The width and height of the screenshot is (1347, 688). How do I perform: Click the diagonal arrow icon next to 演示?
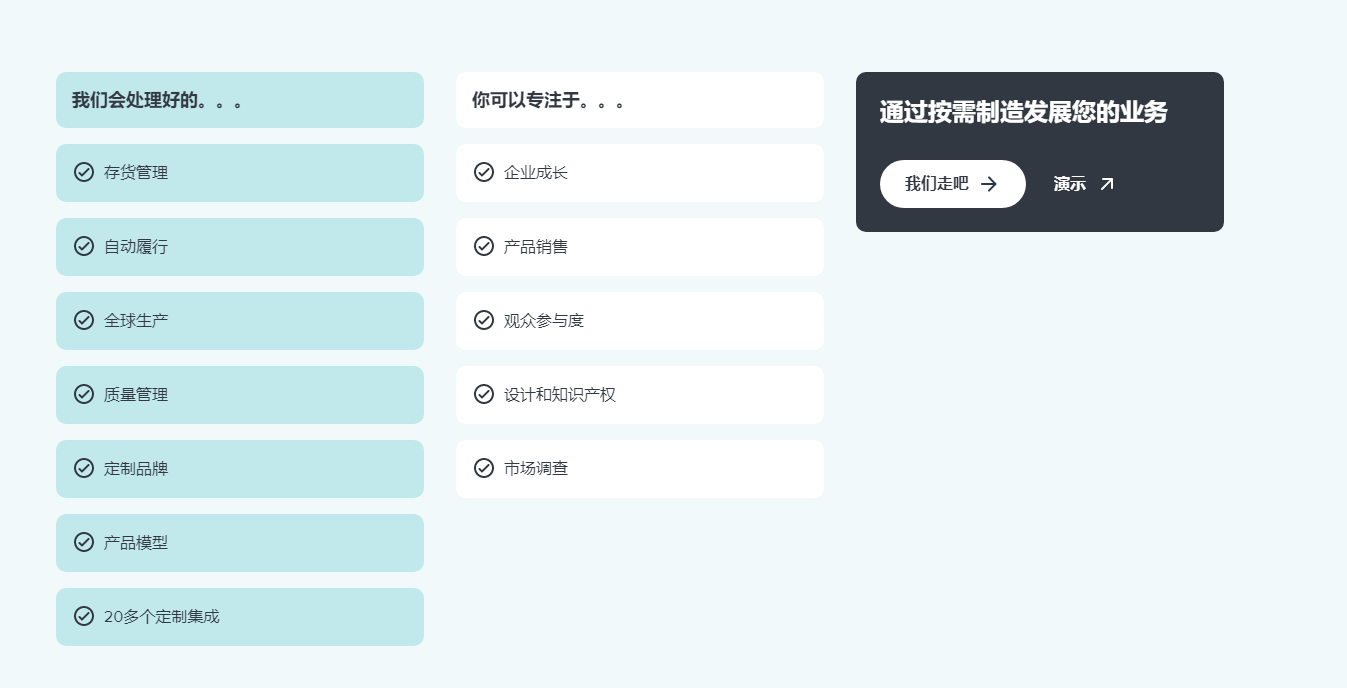[1107, 184]
